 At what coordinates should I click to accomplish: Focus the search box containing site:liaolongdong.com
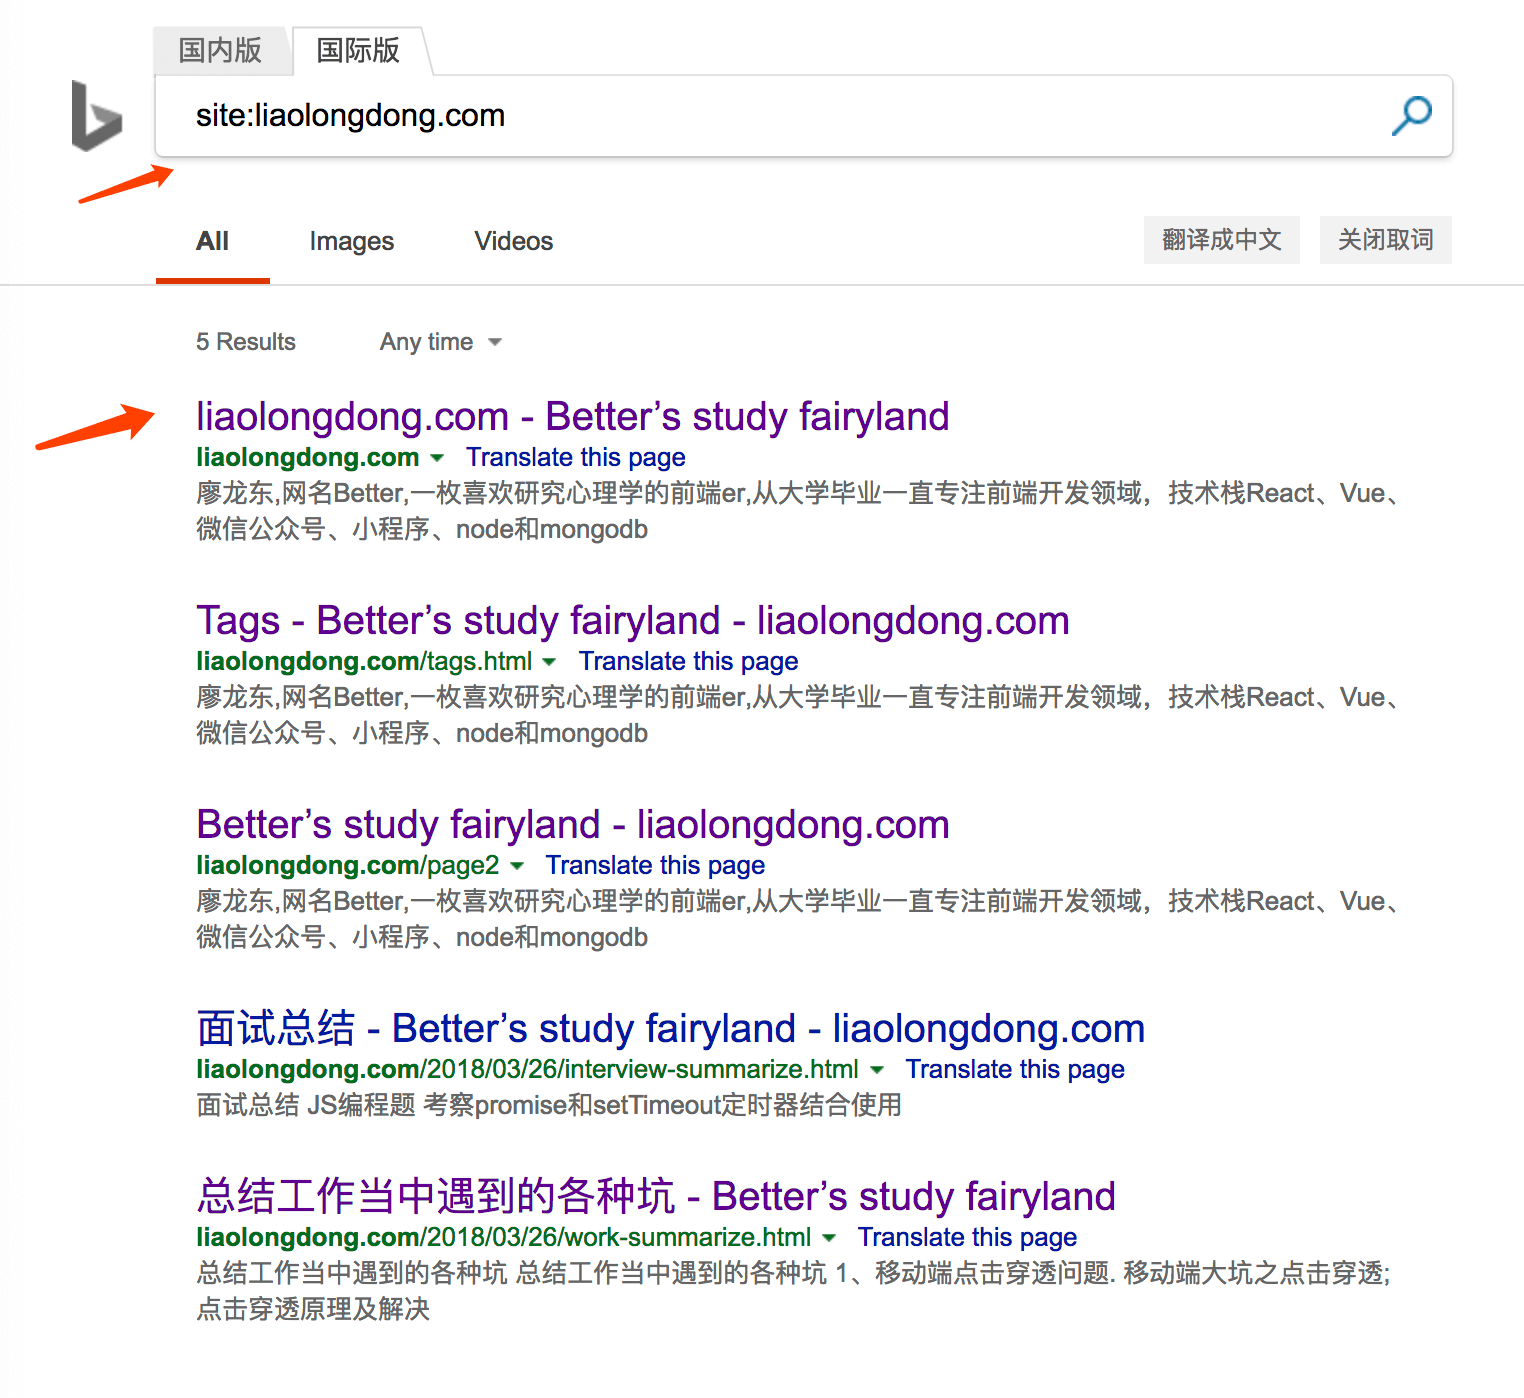tap(803, 116)
